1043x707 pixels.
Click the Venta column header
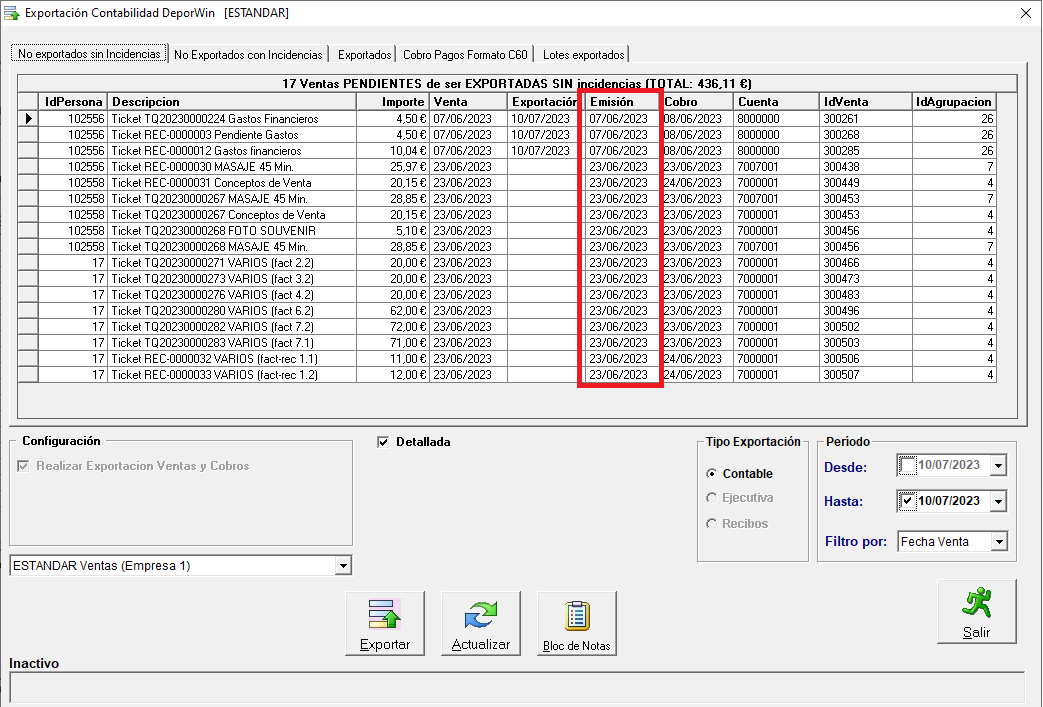pos(468,102)
